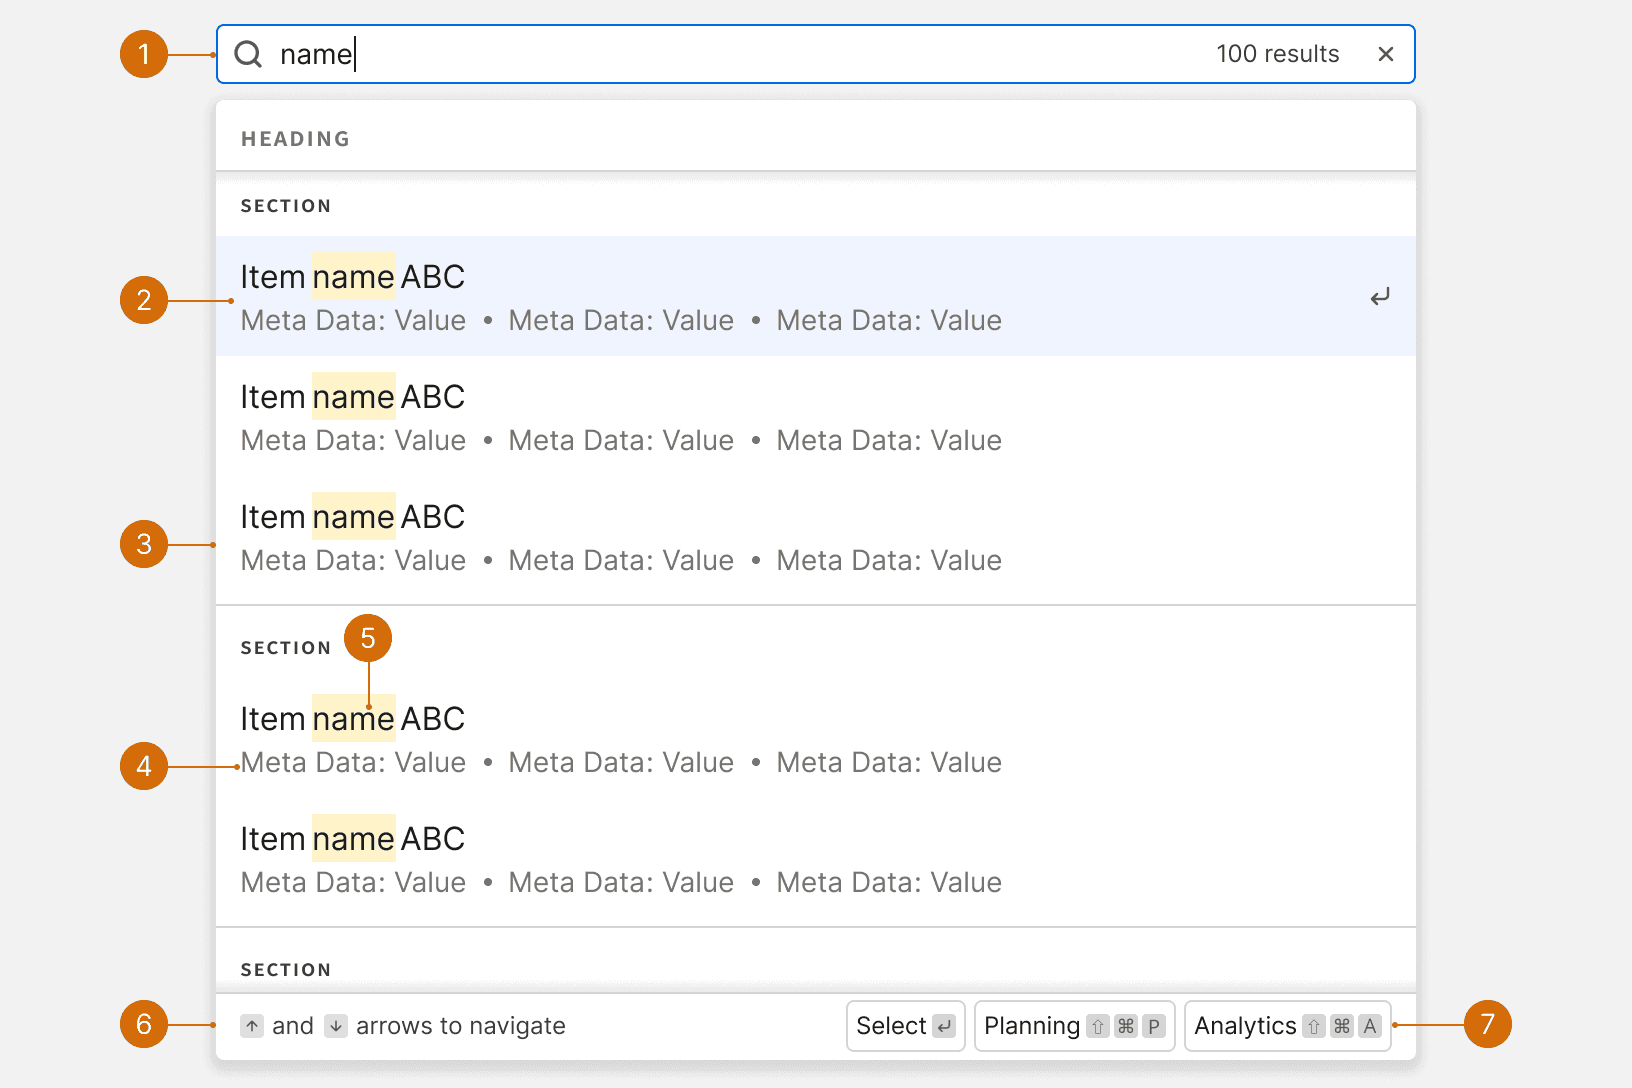This screenshot has width=1632, height=1088.
Task: Click the up arrow key icon in footer
Action: point(252,1026)
